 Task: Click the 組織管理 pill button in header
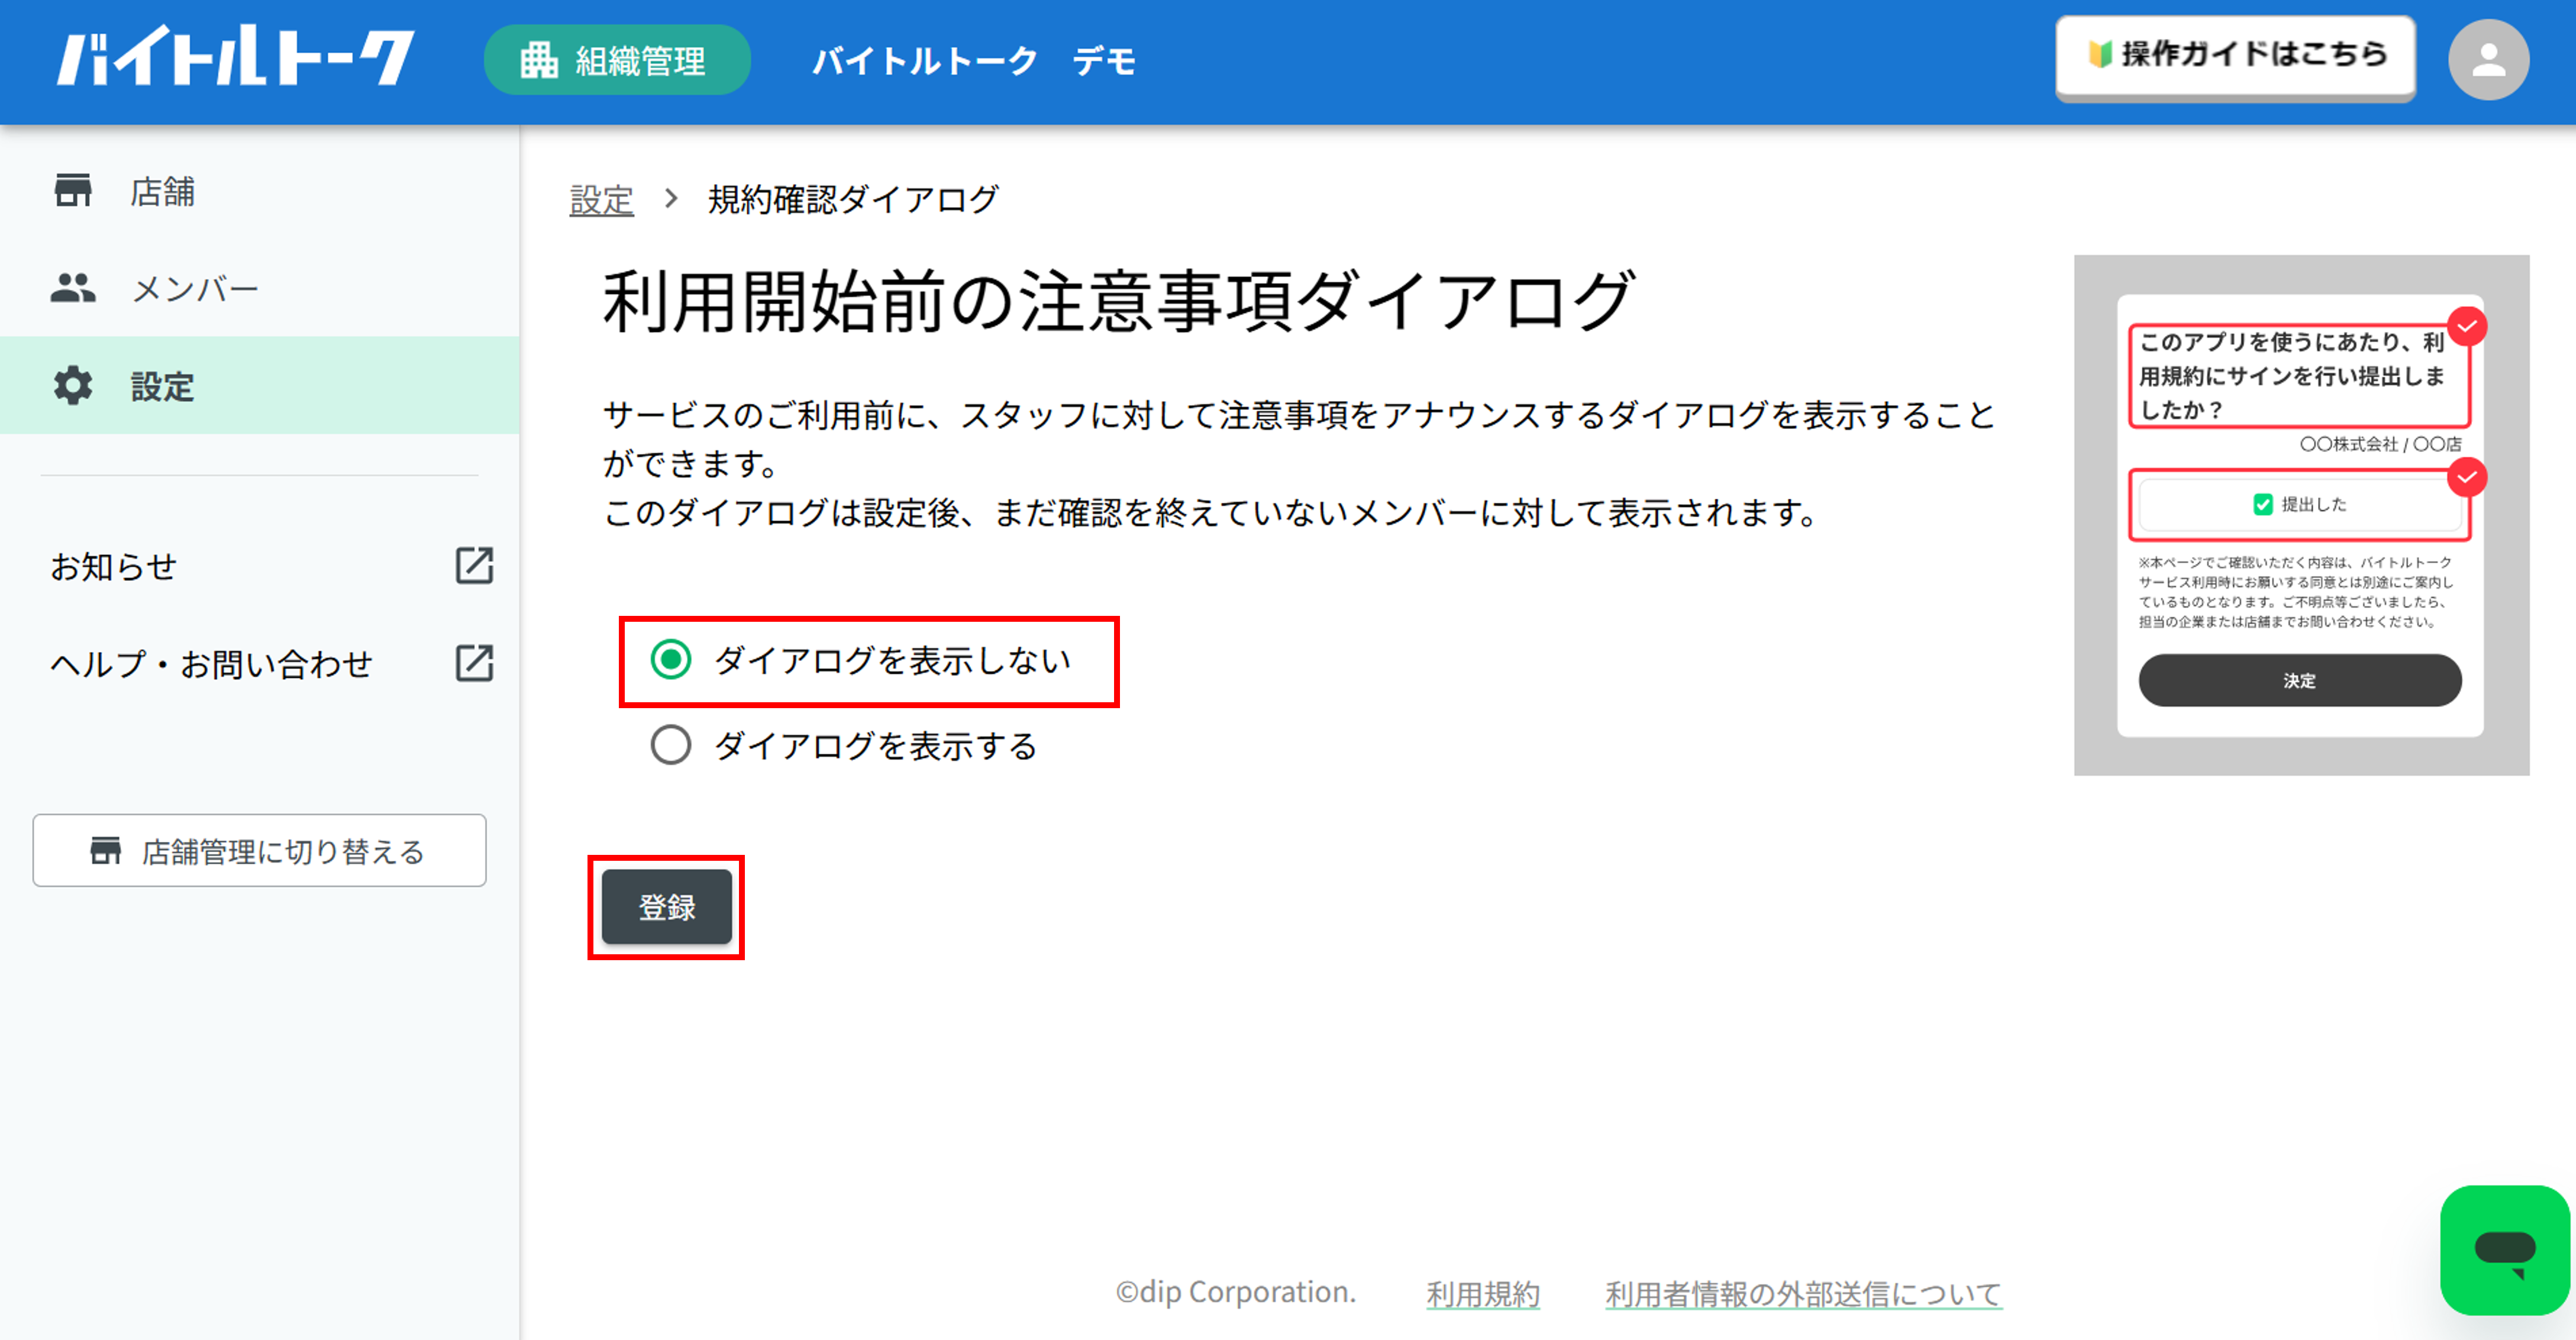(617, 60)
